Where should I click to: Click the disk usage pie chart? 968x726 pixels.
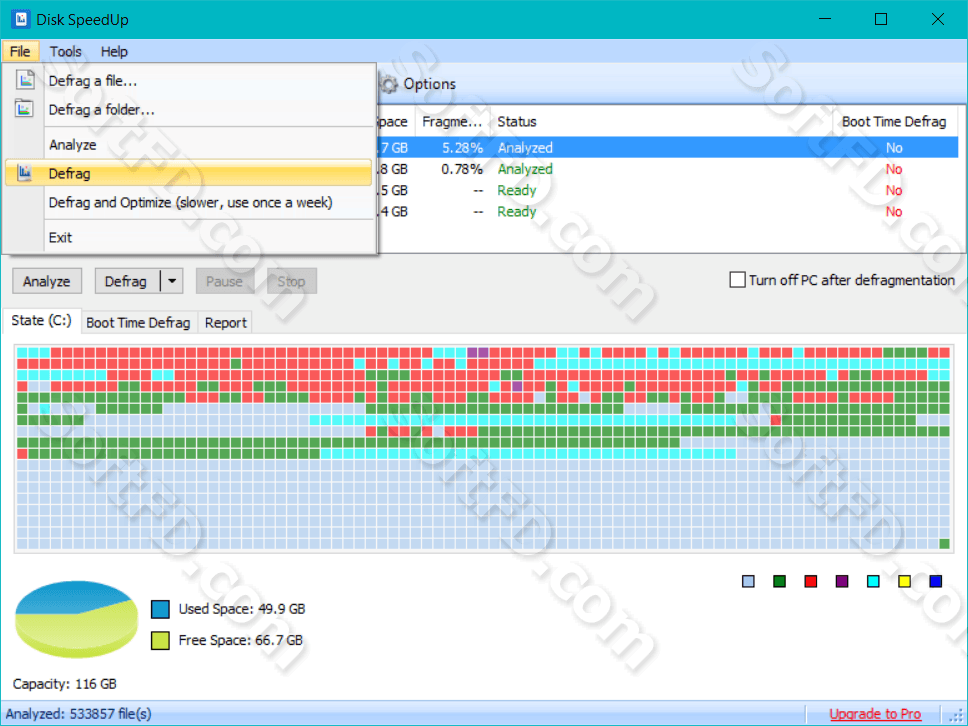pyautogui.click(x=77, y=619)
